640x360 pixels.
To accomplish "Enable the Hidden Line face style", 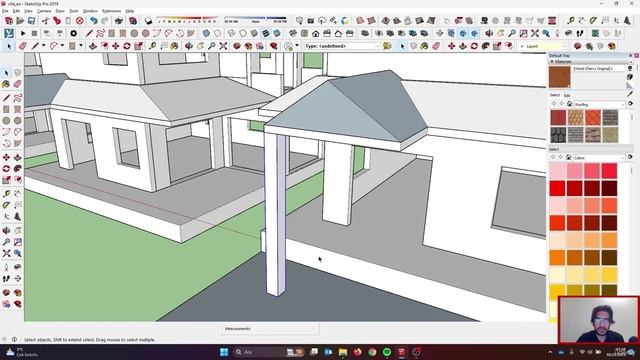I will pyautogui.click(x=243, y=33).
